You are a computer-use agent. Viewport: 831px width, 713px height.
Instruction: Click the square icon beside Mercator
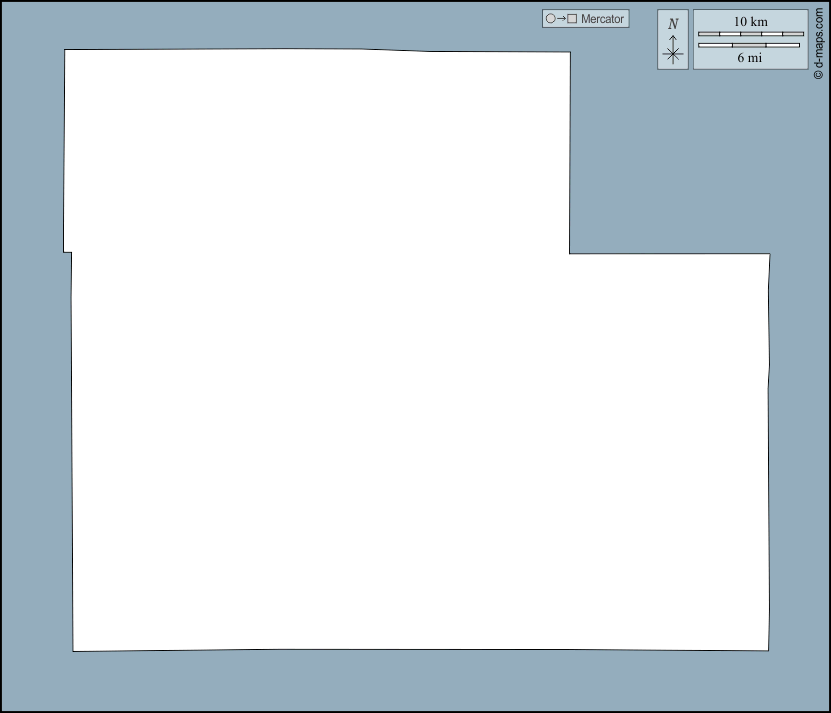[x=572, y=19]
